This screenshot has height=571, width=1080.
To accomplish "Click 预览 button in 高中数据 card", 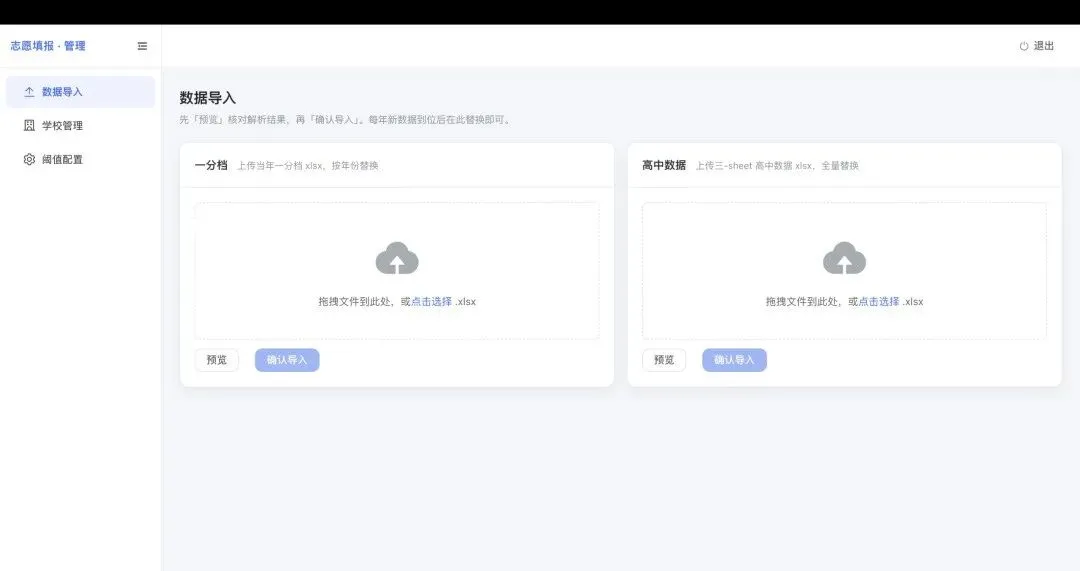I will [x=664, y=360].
